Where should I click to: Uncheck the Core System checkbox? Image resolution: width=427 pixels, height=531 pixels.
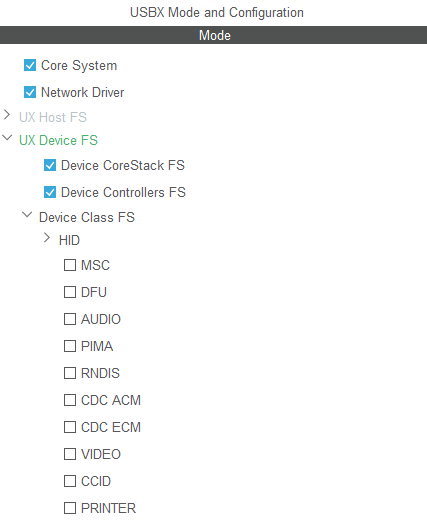(30, 65)
